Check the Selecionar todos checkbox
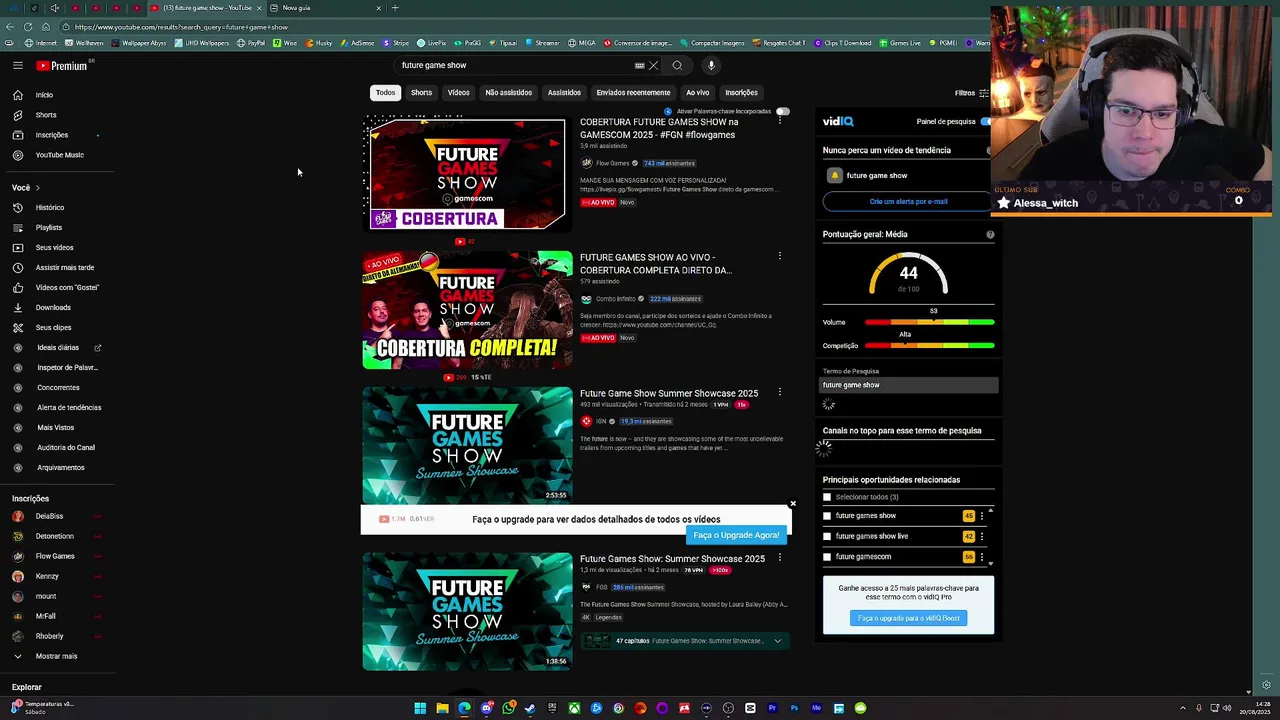The image size is (1280, 720). pyautogui.click(x=827, y=497)
